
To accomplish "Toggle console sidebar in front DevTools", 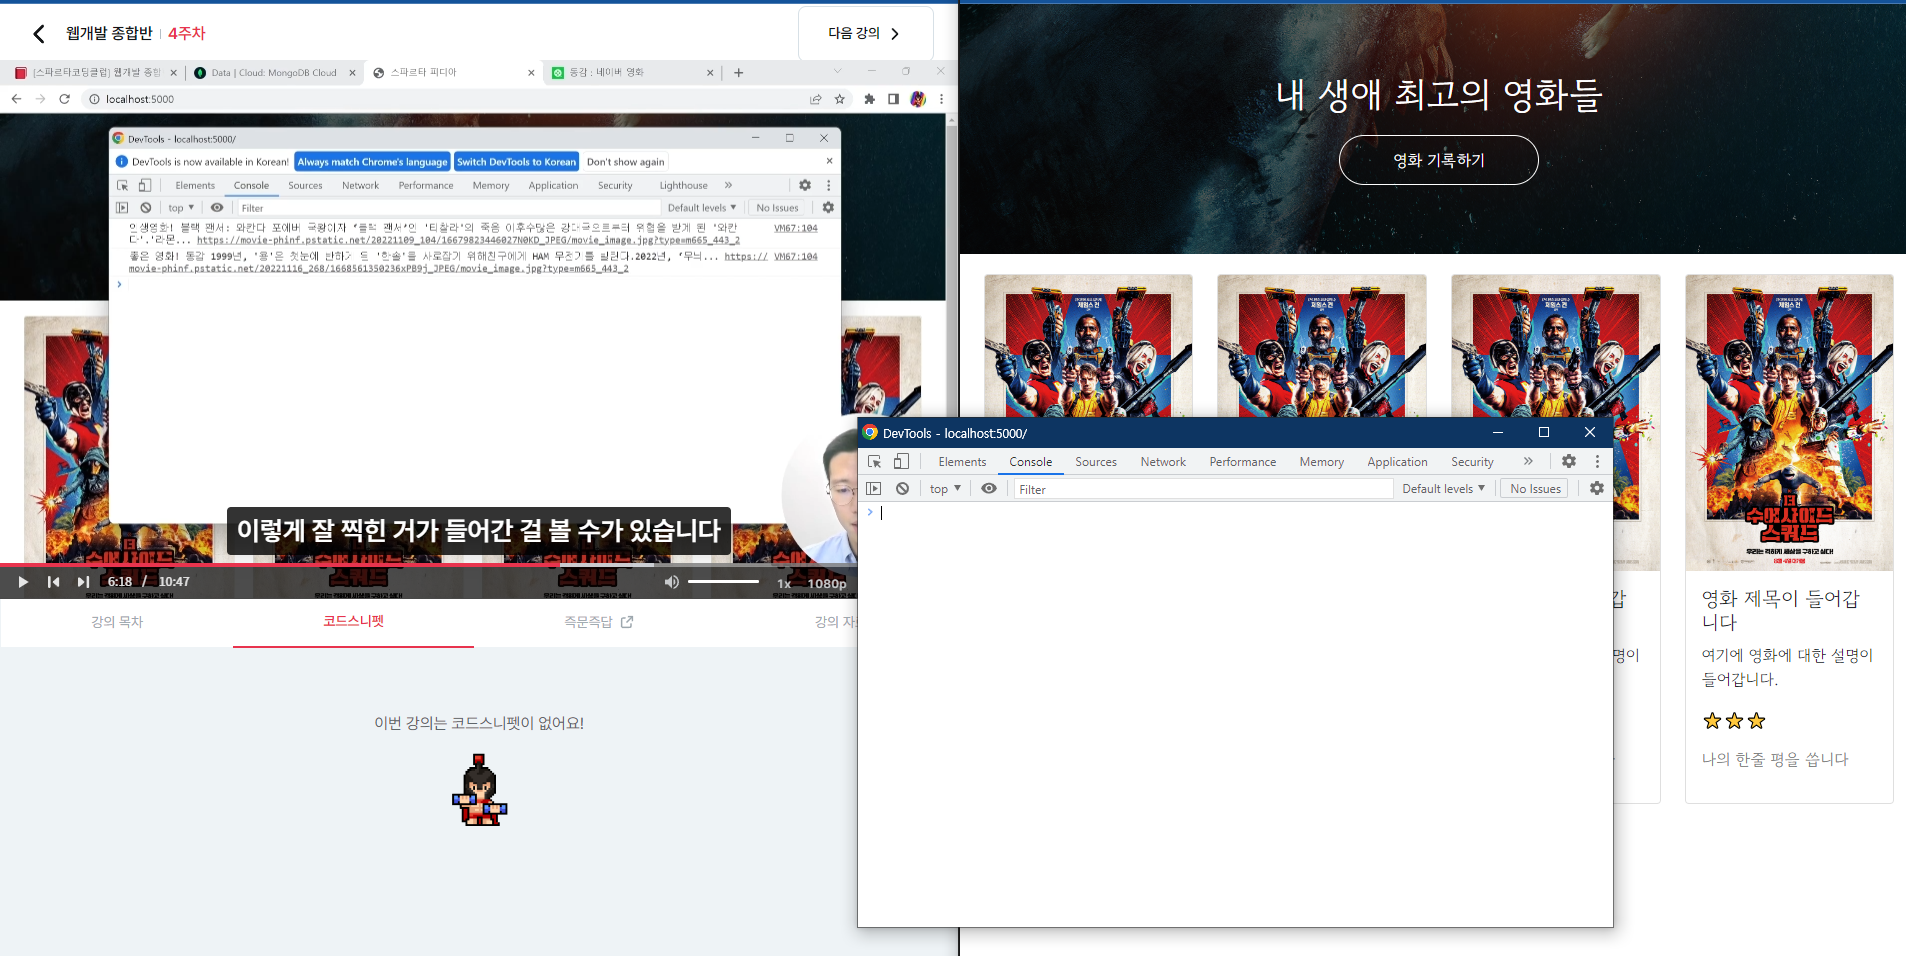I will coord(874,489).
